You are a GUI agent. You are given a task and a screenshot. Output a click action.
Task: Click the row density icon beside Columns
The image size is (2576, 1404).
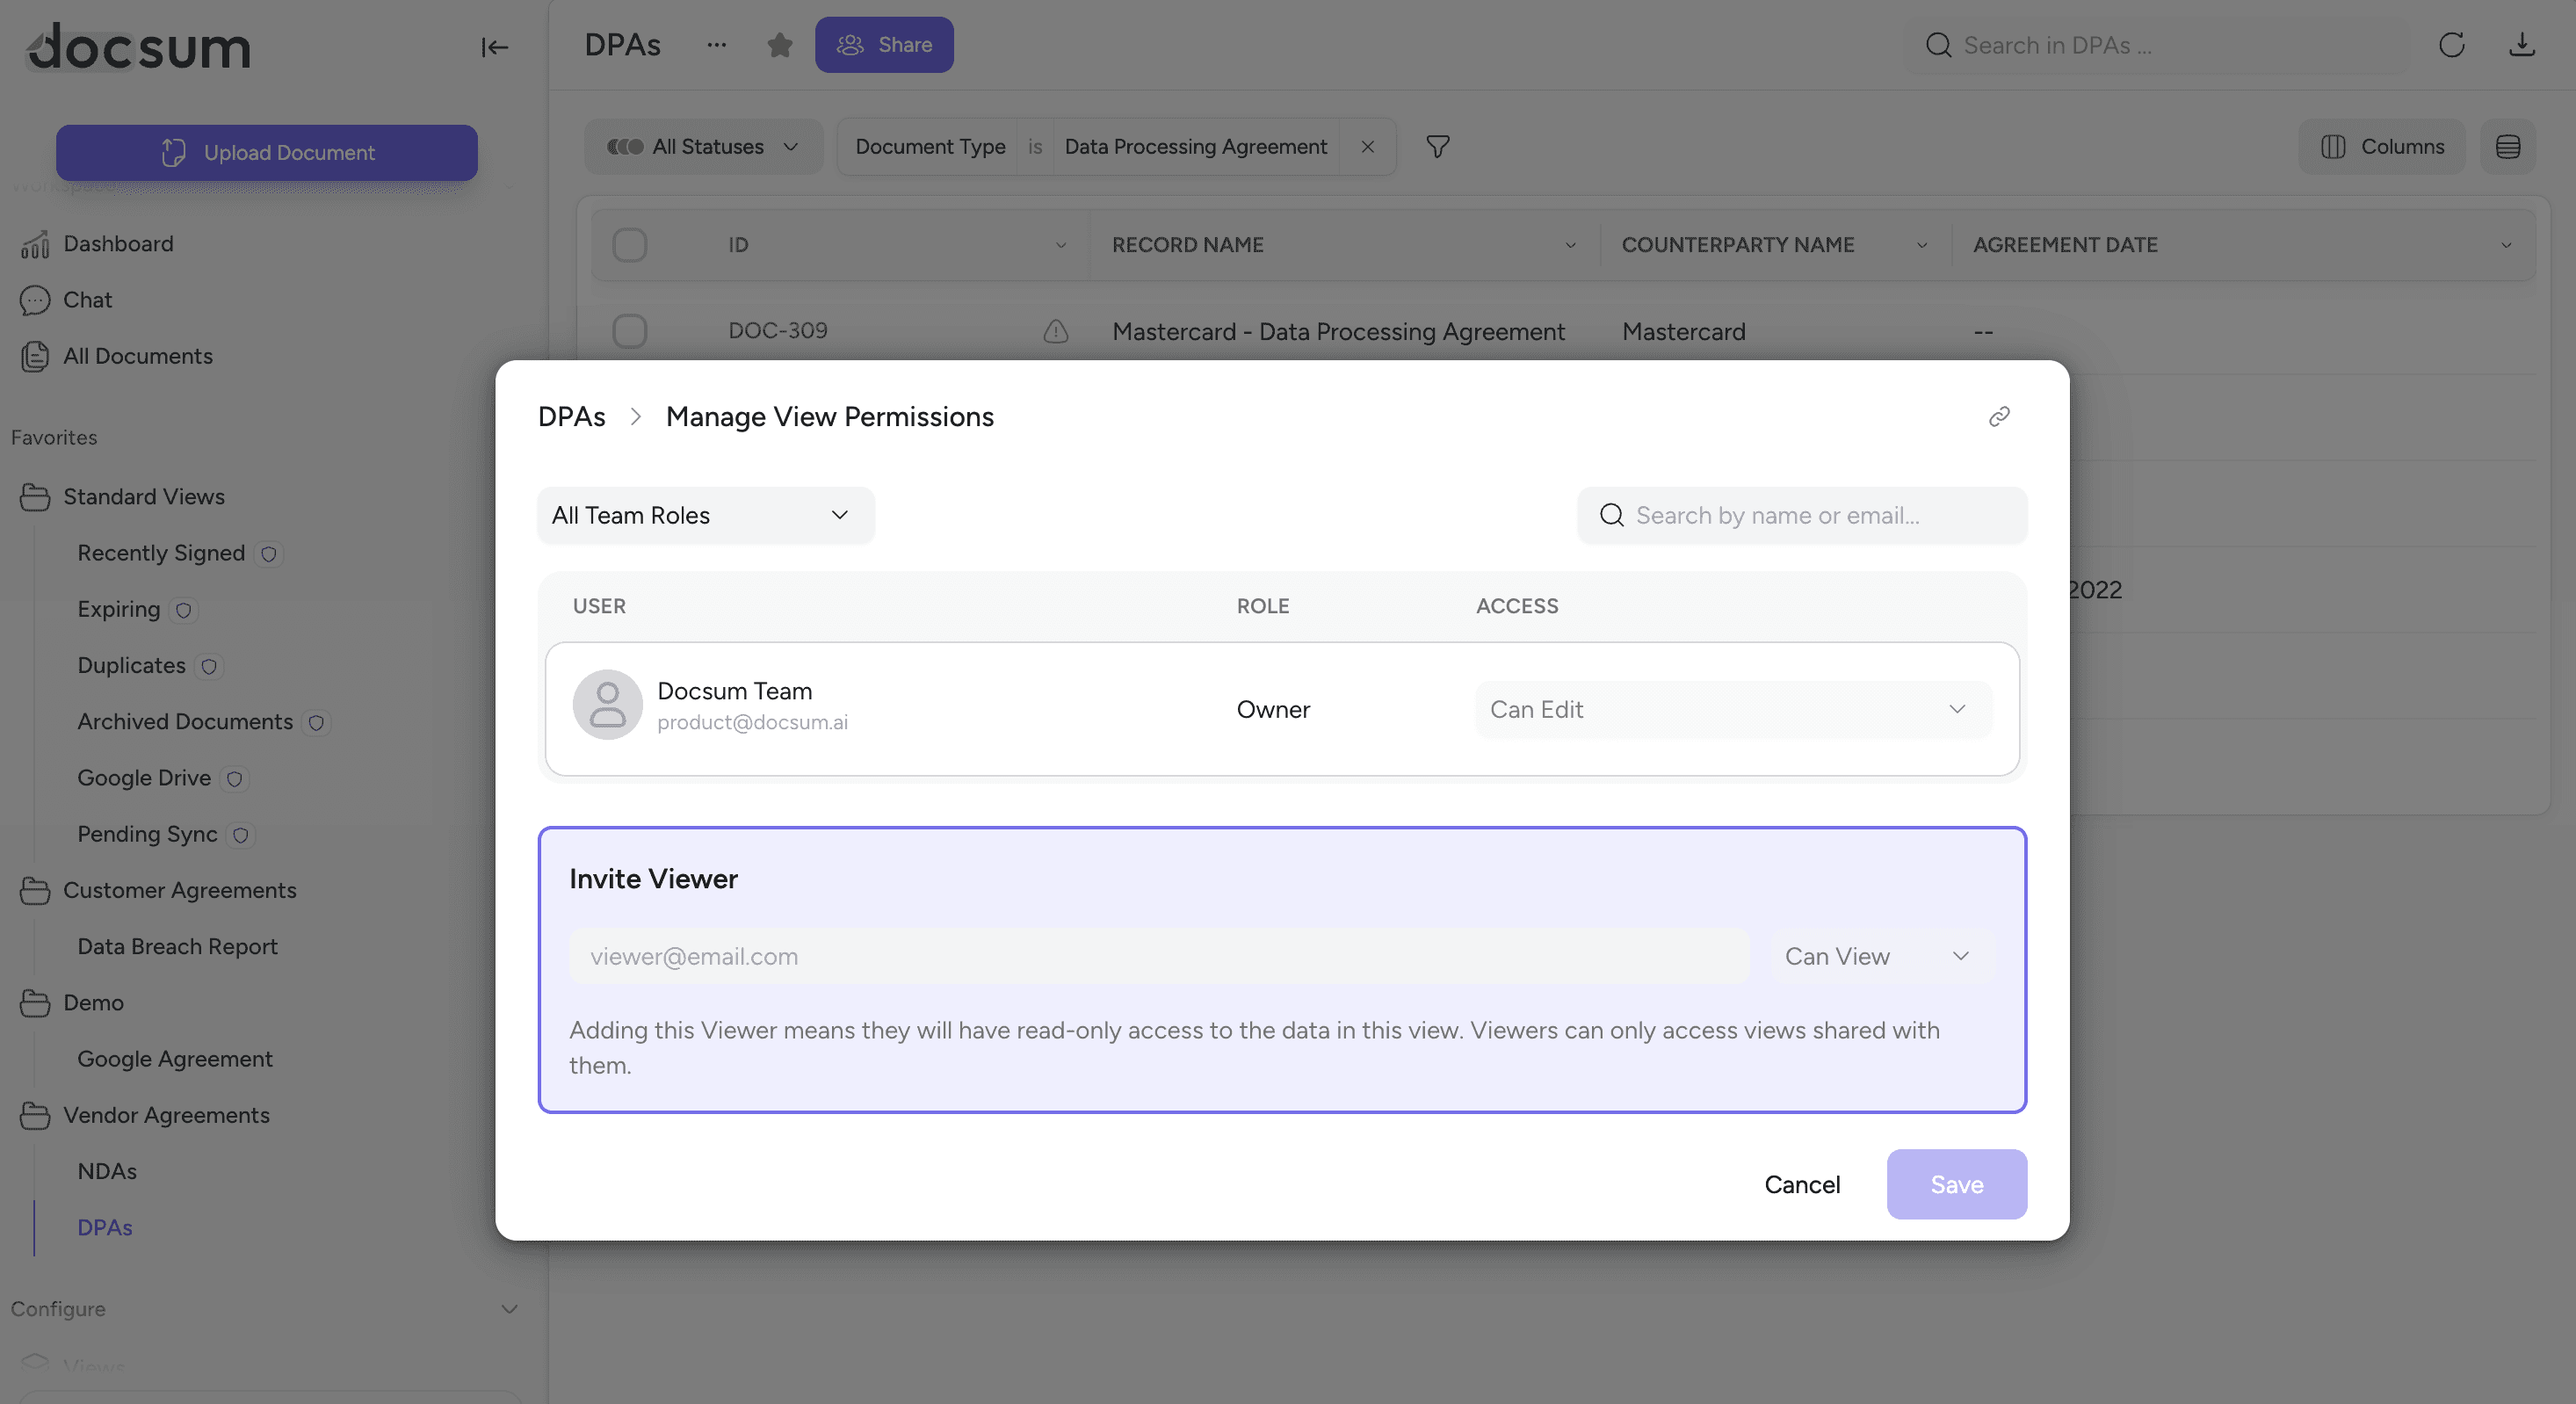[x=2507, y=147]
